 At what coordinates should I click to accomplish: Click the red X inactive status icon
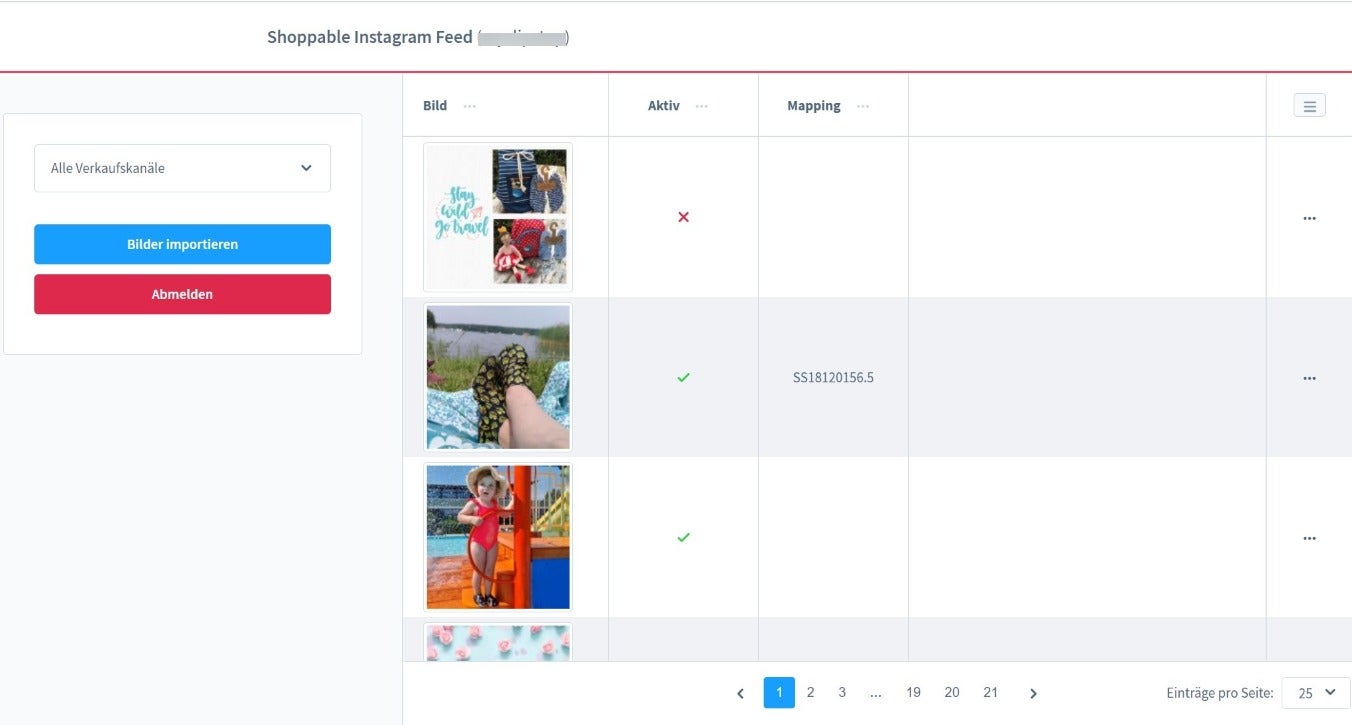(x=683, y=217)
